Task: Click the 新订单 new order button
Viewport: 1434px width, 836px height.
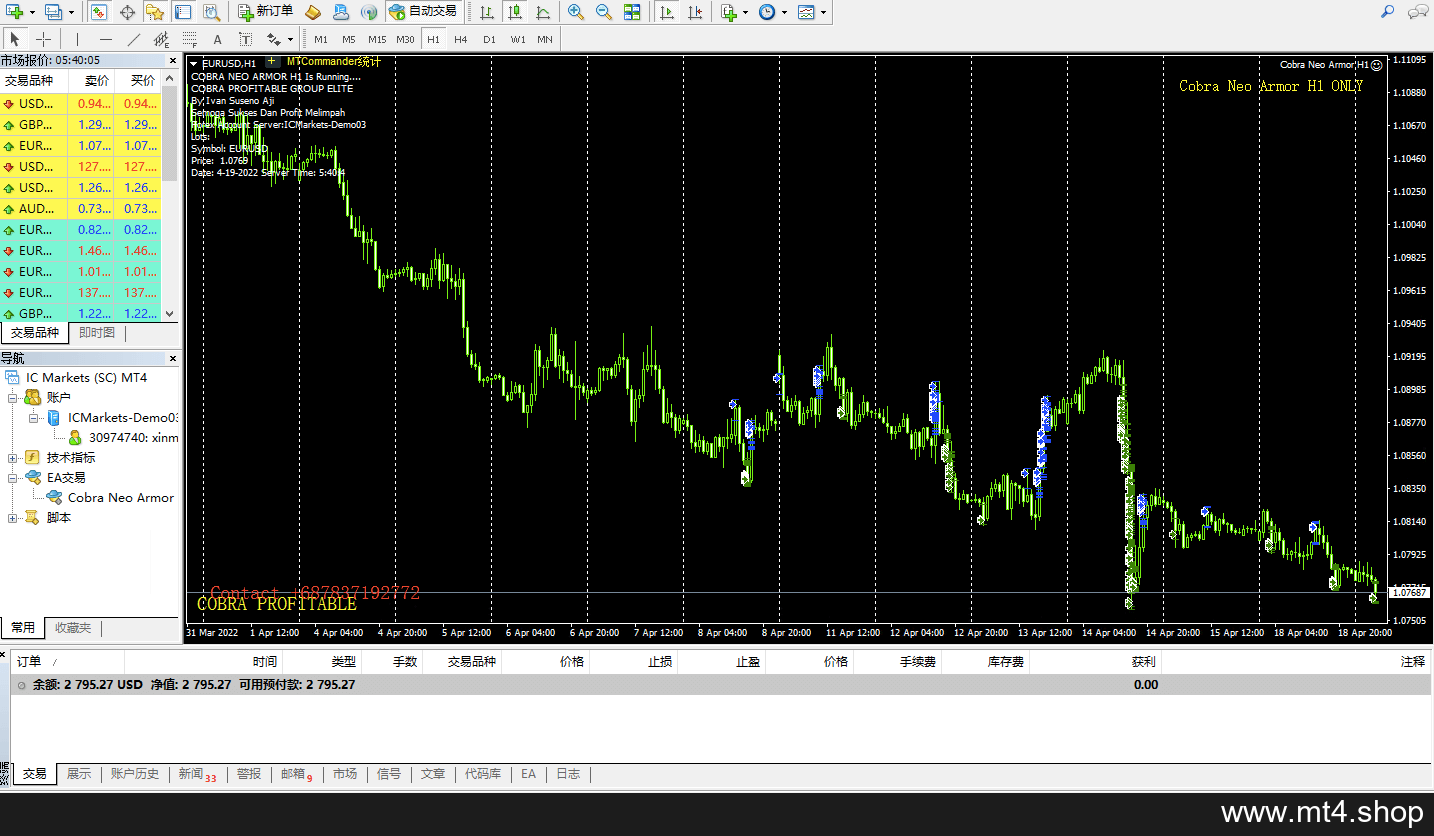Action: [265, 12]
